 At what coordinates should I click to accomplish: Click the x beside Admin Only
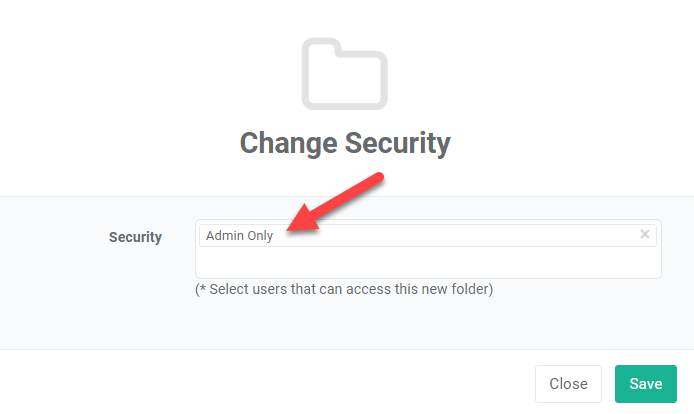pos(644,234)
